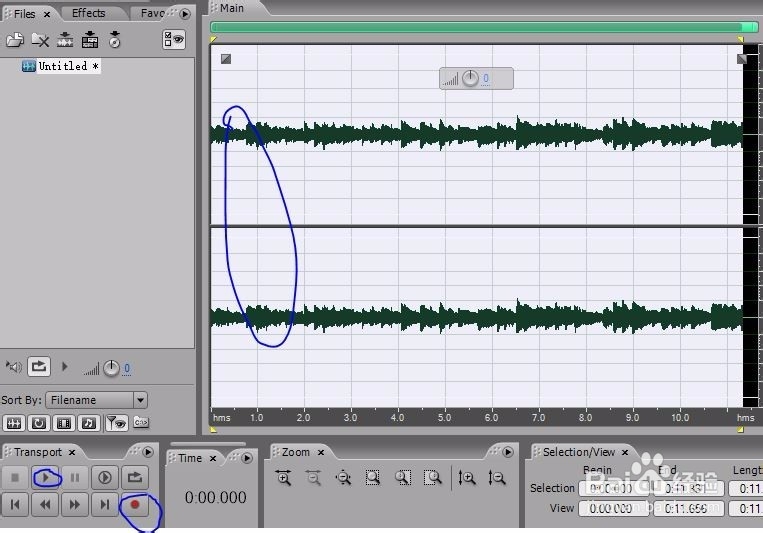Image resolution: width=763 pixels, height=533 pixels.
Task: Select the Untitled file in list
Action: [x=61, y=66]
